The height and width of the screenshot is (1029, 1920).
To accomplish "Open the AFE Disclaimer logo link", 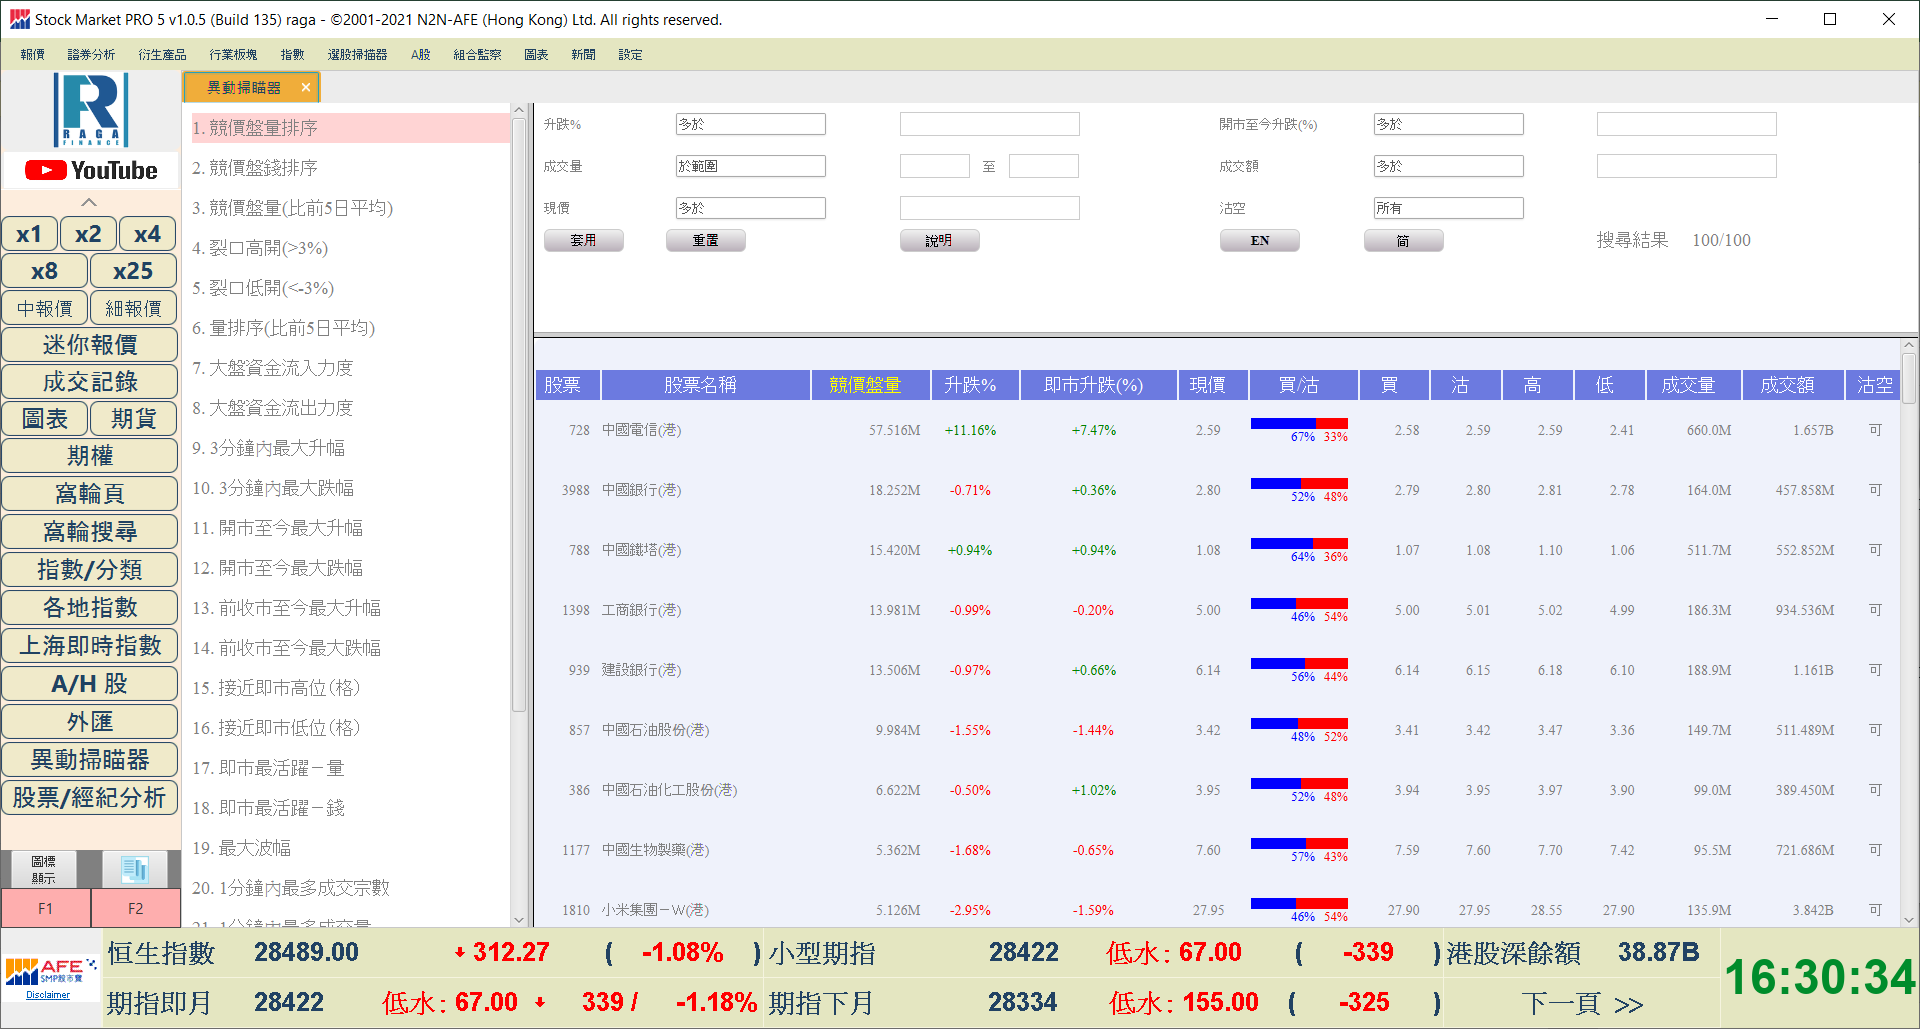I will click(x=49, y=979).
